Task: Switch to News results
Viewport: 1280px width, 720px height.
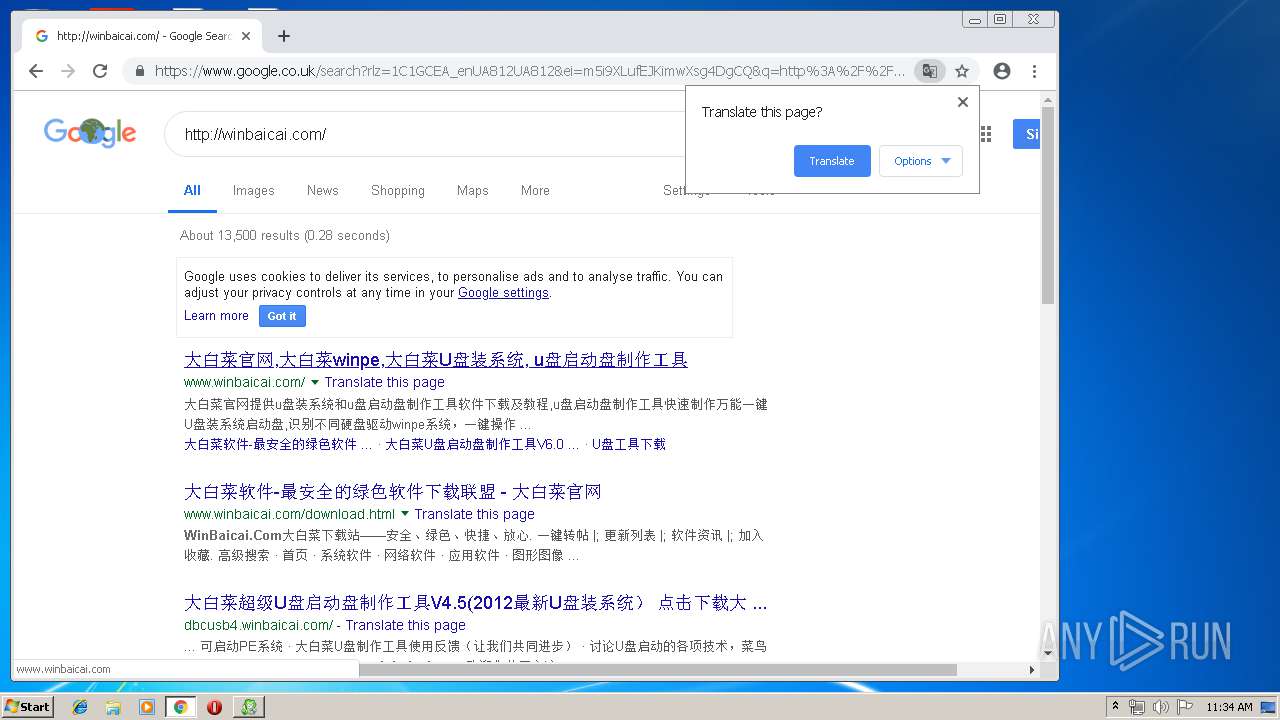Action: click(x=322, y=190)
